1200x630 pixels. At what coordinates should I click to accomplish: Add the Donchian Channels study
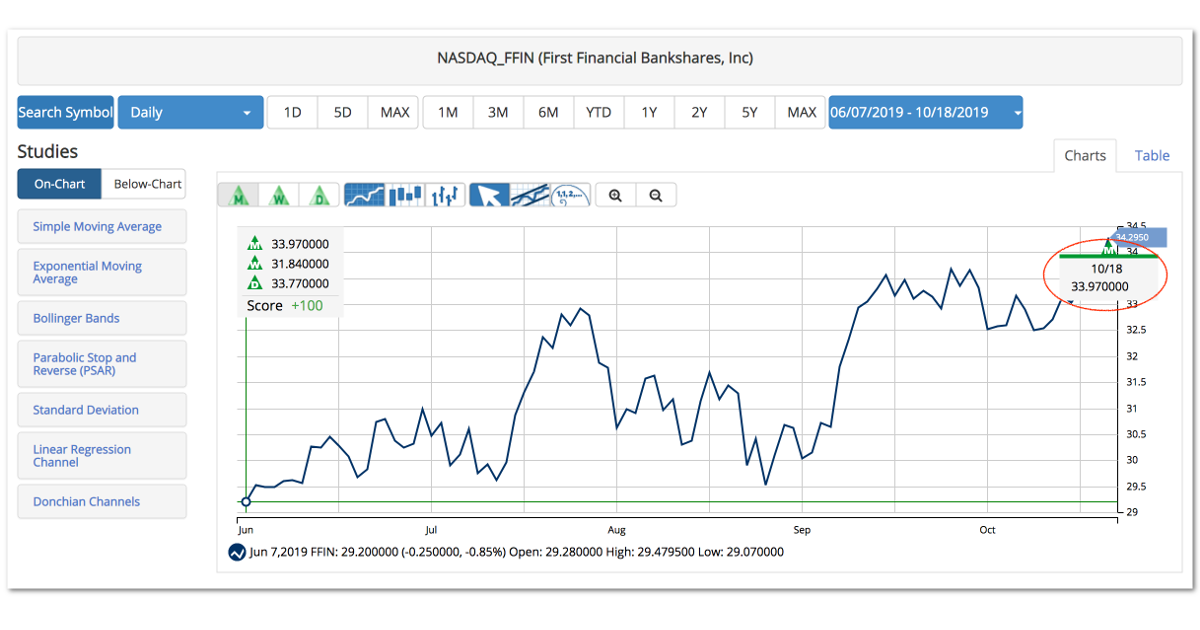(102, 502)
